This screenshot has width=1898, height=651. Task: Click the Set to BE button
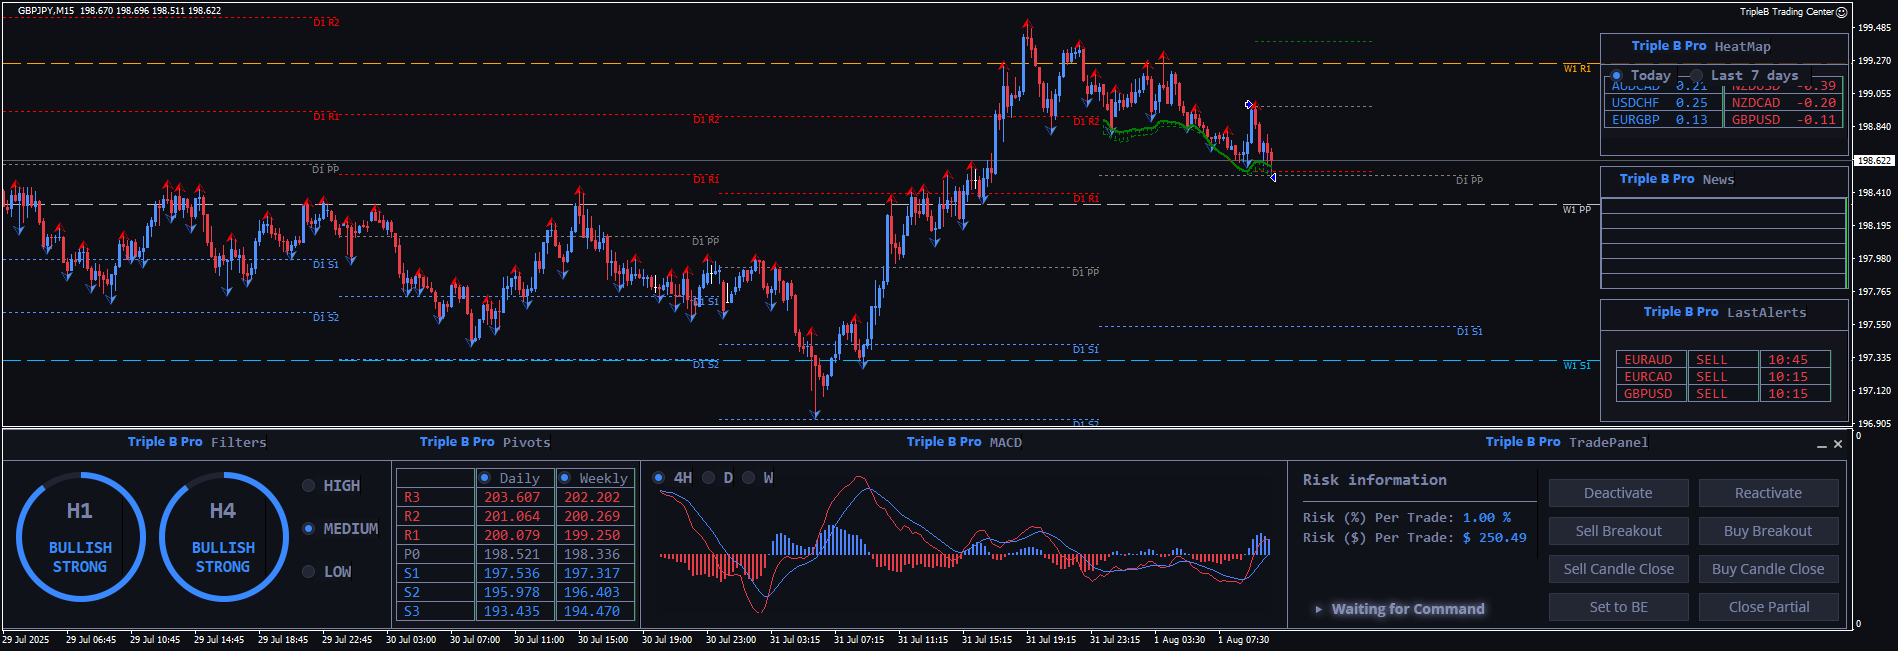coord(1618,607)
